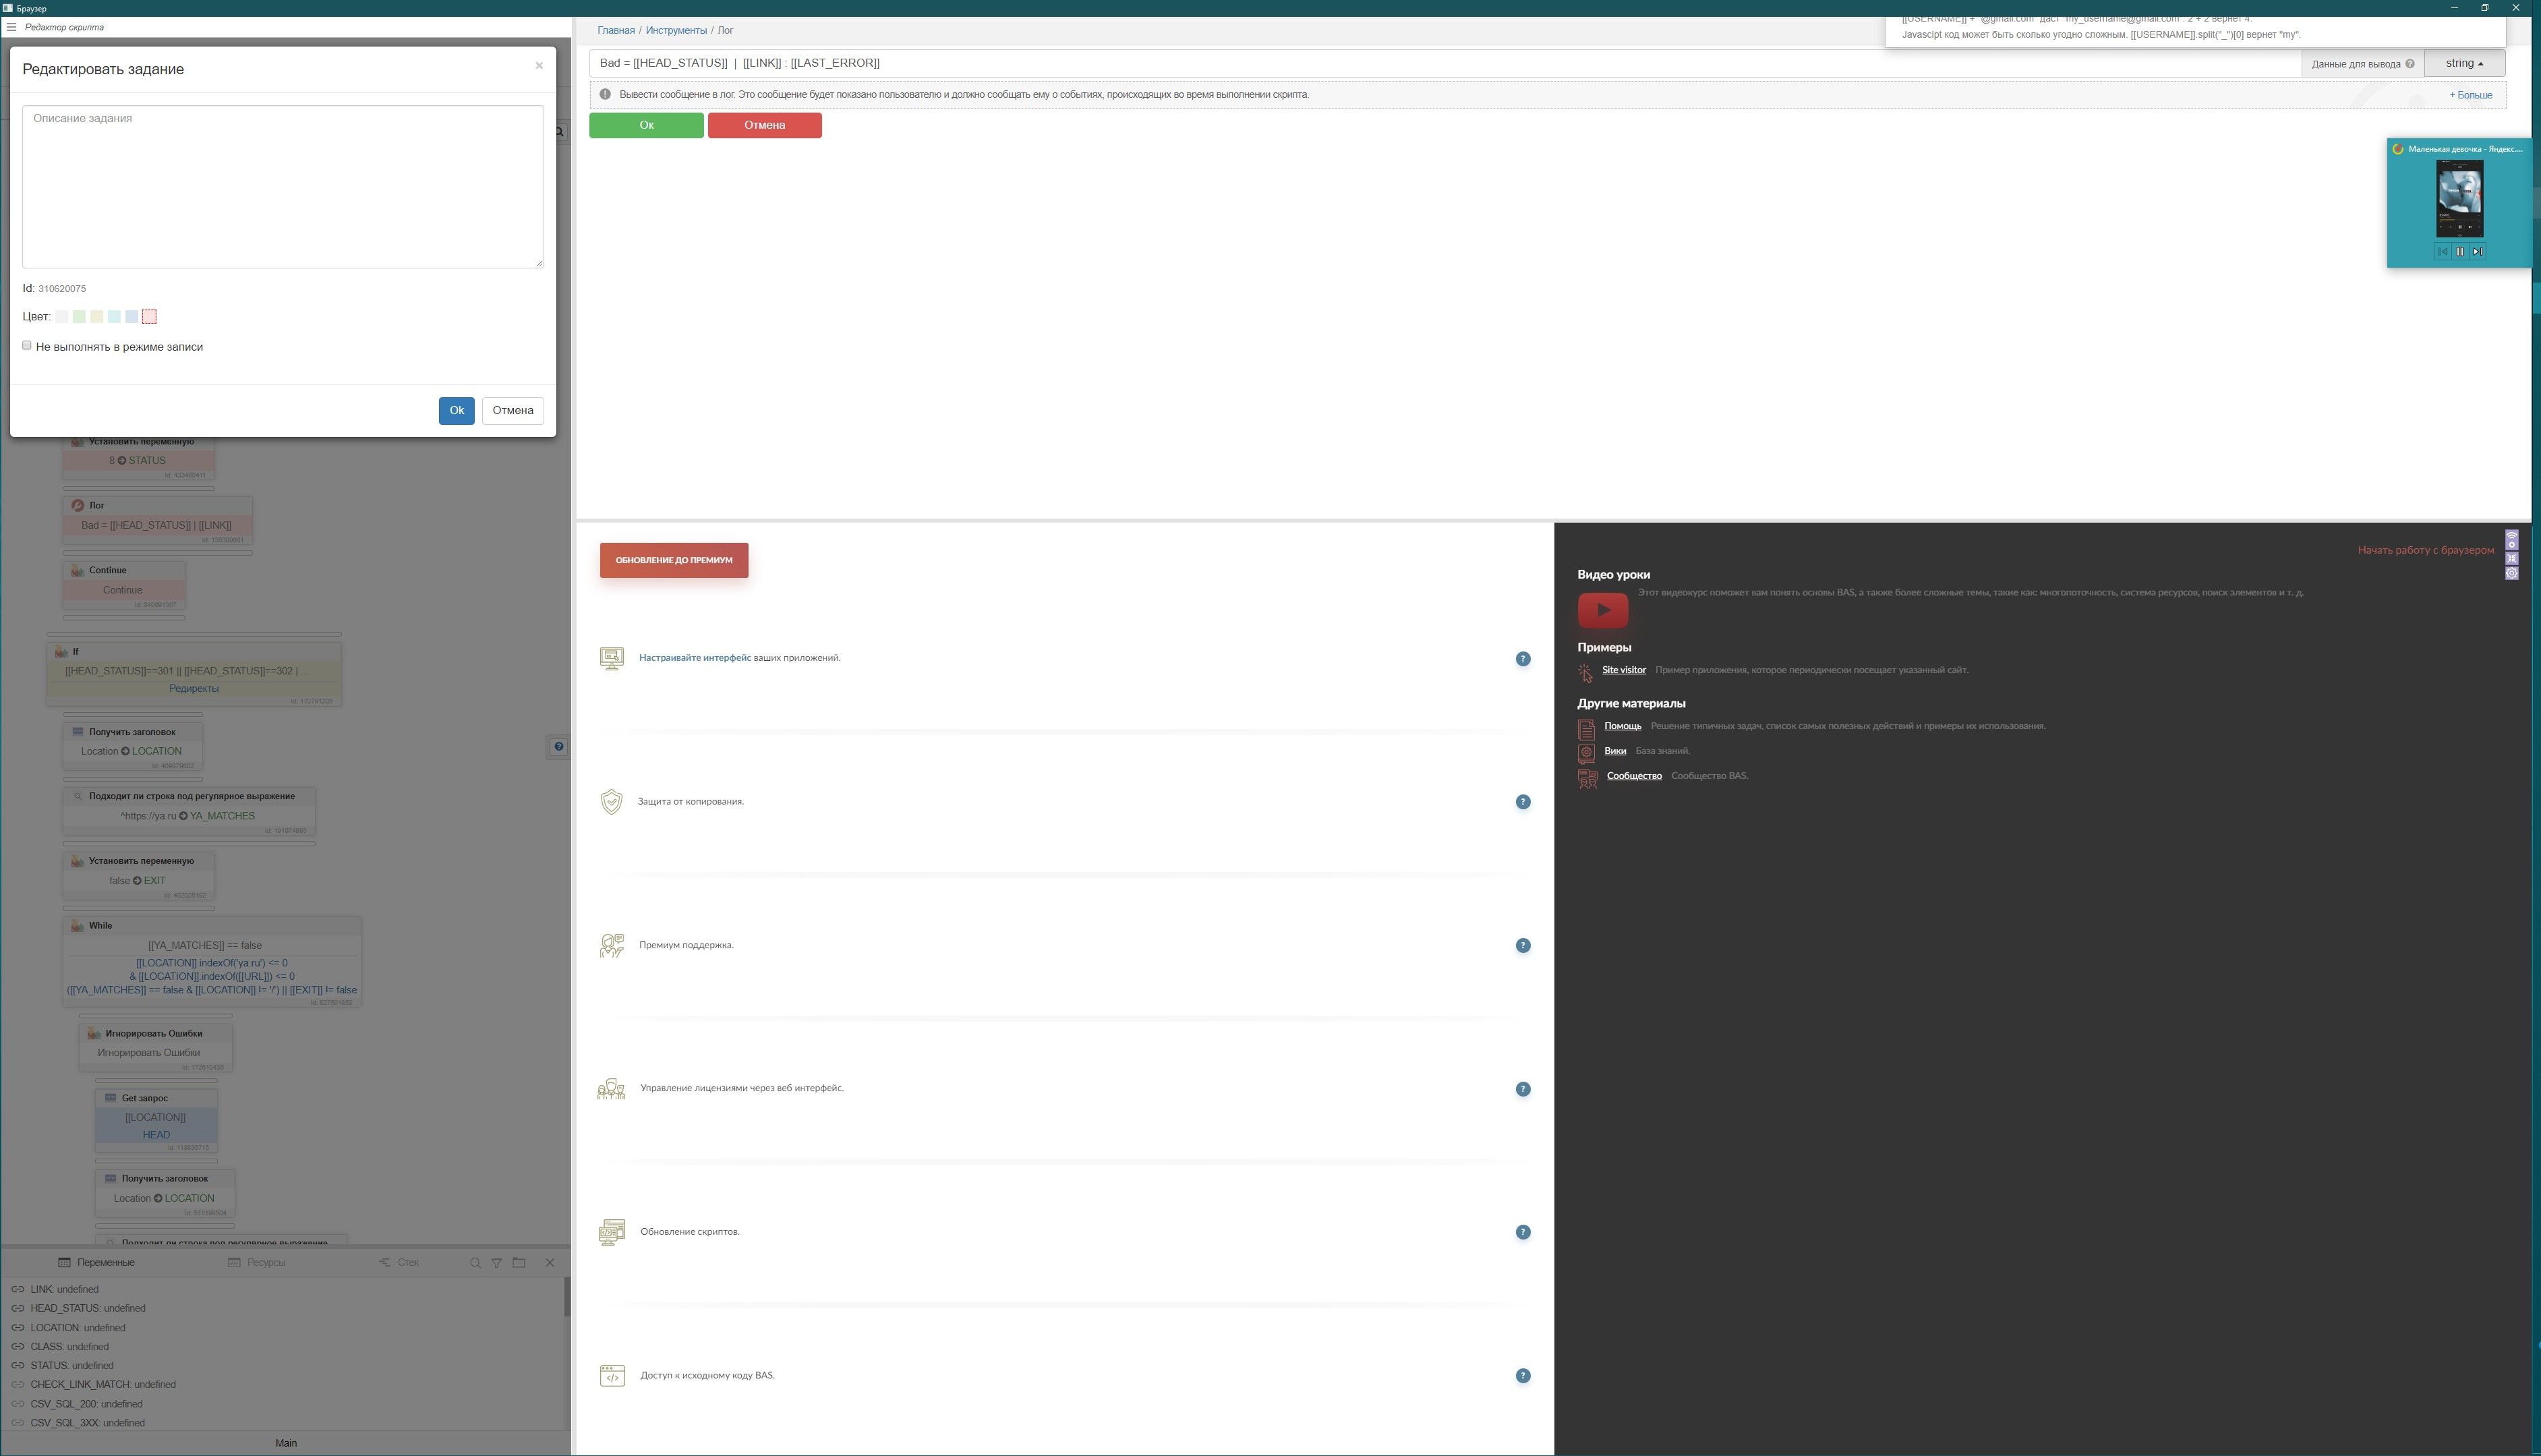Image resolution: width=2541 pixels, height=1456 pixels.
Task: Select the red color swatch
Action: pyautogui.click(x=149, y=317)
